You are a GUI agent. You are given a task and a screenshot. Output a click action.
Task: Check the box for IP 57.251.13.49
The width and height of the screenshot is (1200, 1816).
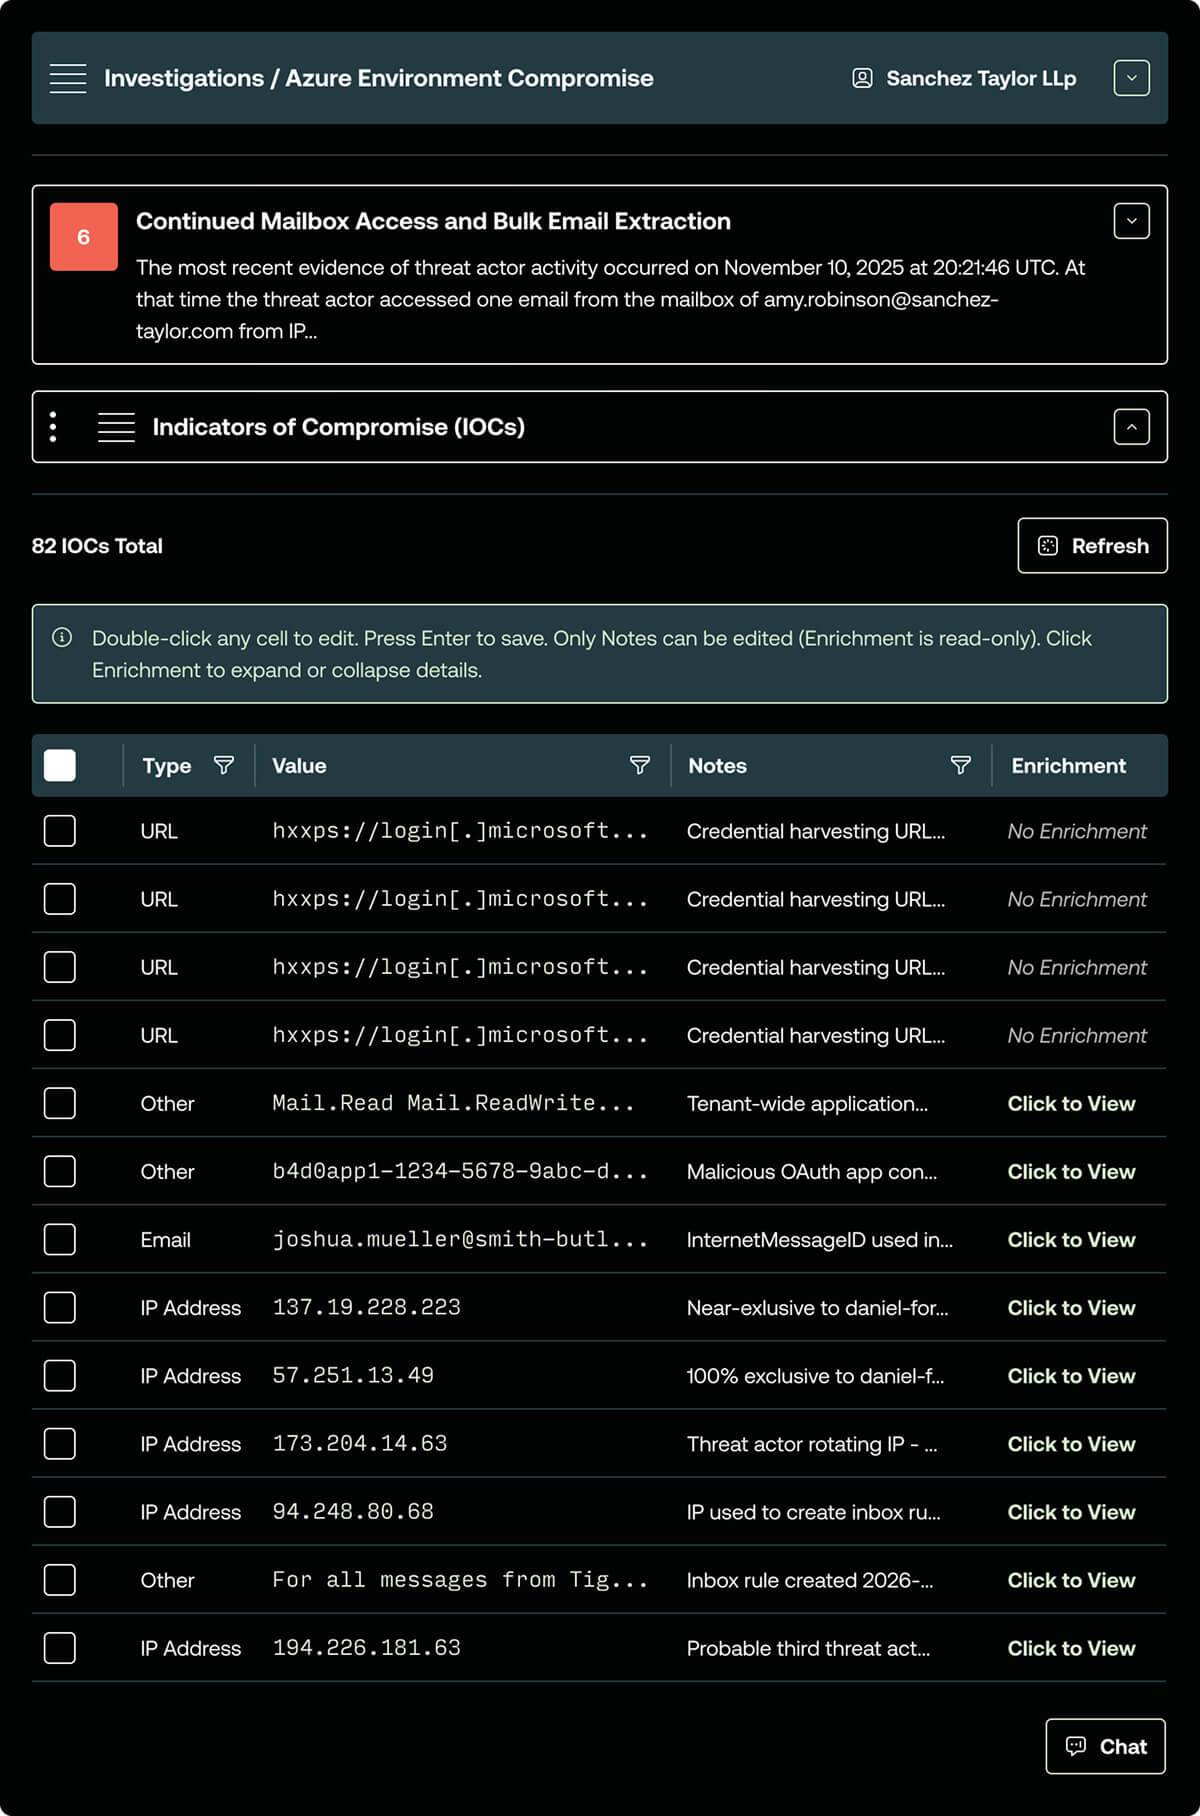[60, 1375]
